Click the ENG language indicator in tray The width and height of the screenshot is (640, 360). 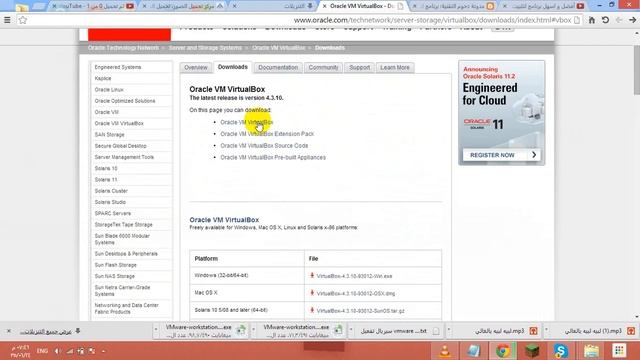tap(42, 351)
